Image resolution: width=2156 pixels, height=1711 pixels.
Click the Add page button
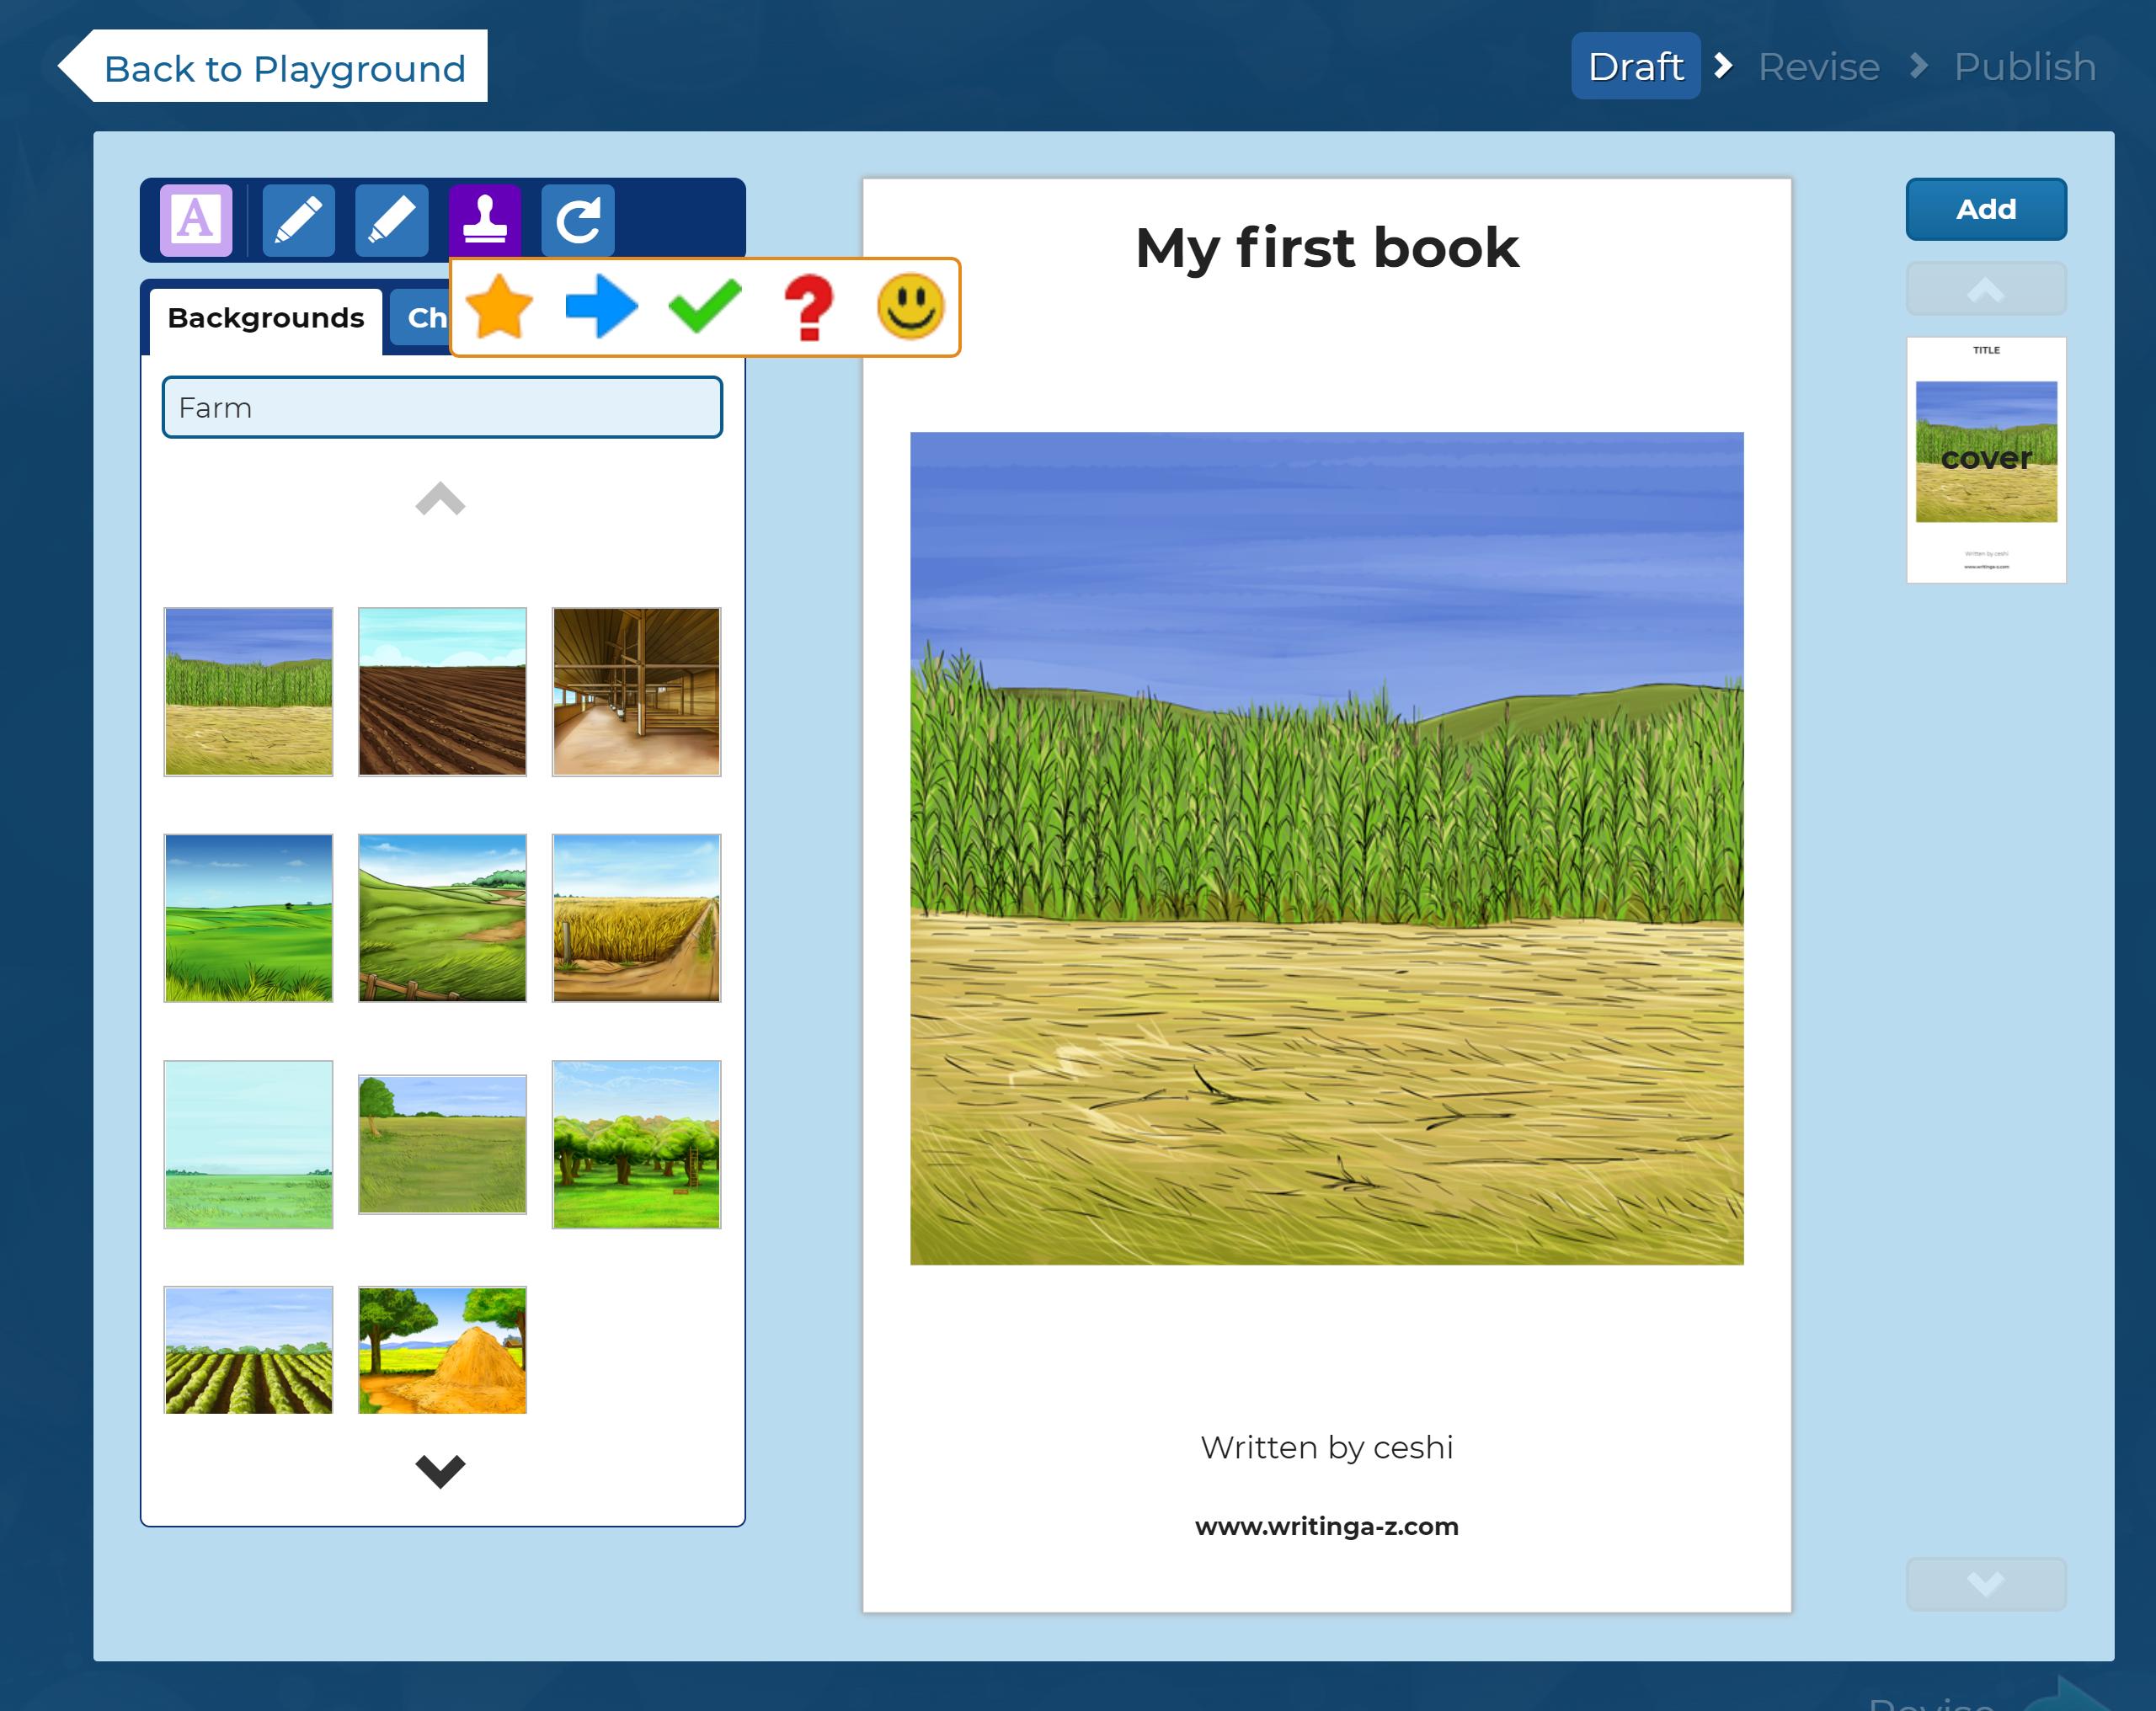tap(1985, 209)
